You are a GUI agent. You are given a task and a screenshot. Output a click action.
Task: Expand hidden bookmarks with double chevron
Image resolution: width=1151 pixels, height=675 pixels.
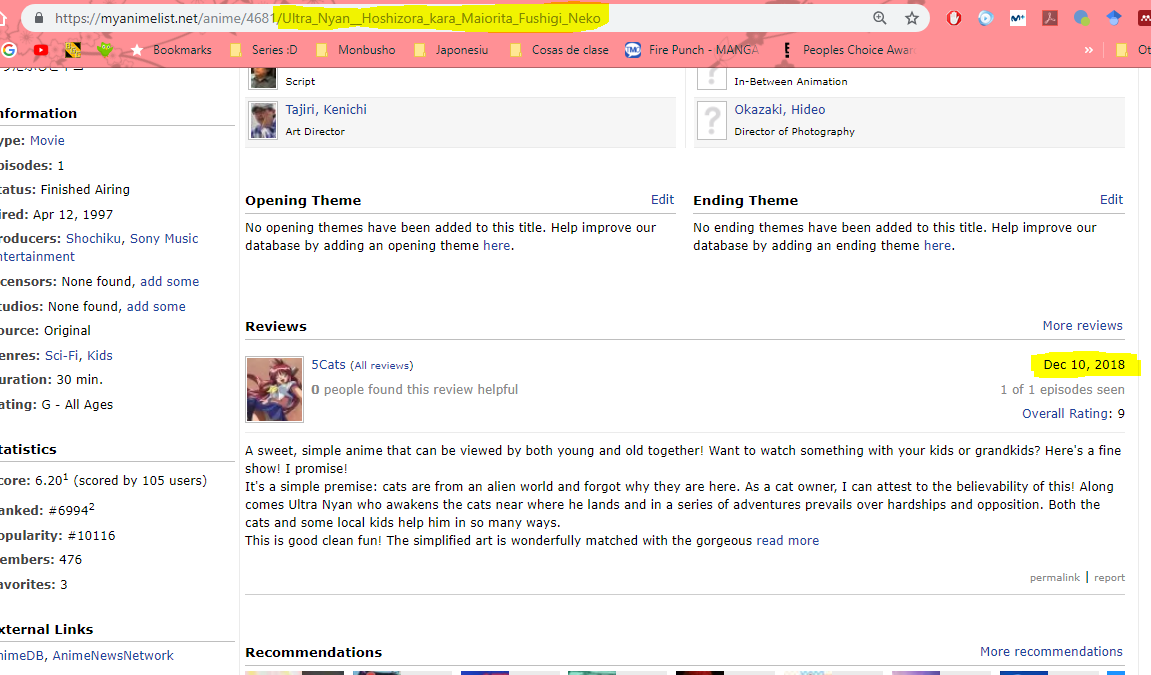[x=1089, y=50]
